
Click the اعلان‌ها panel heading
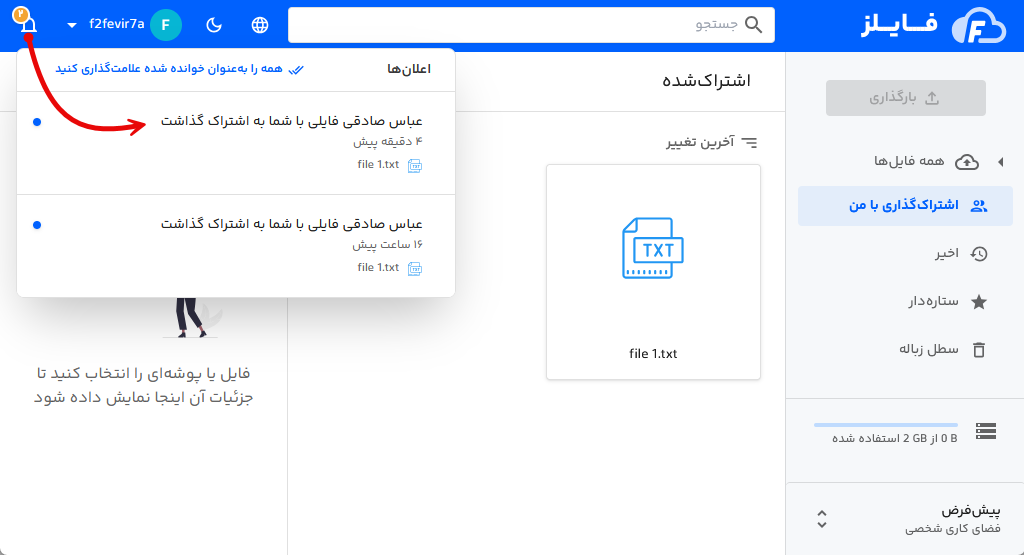pos(409,69)
